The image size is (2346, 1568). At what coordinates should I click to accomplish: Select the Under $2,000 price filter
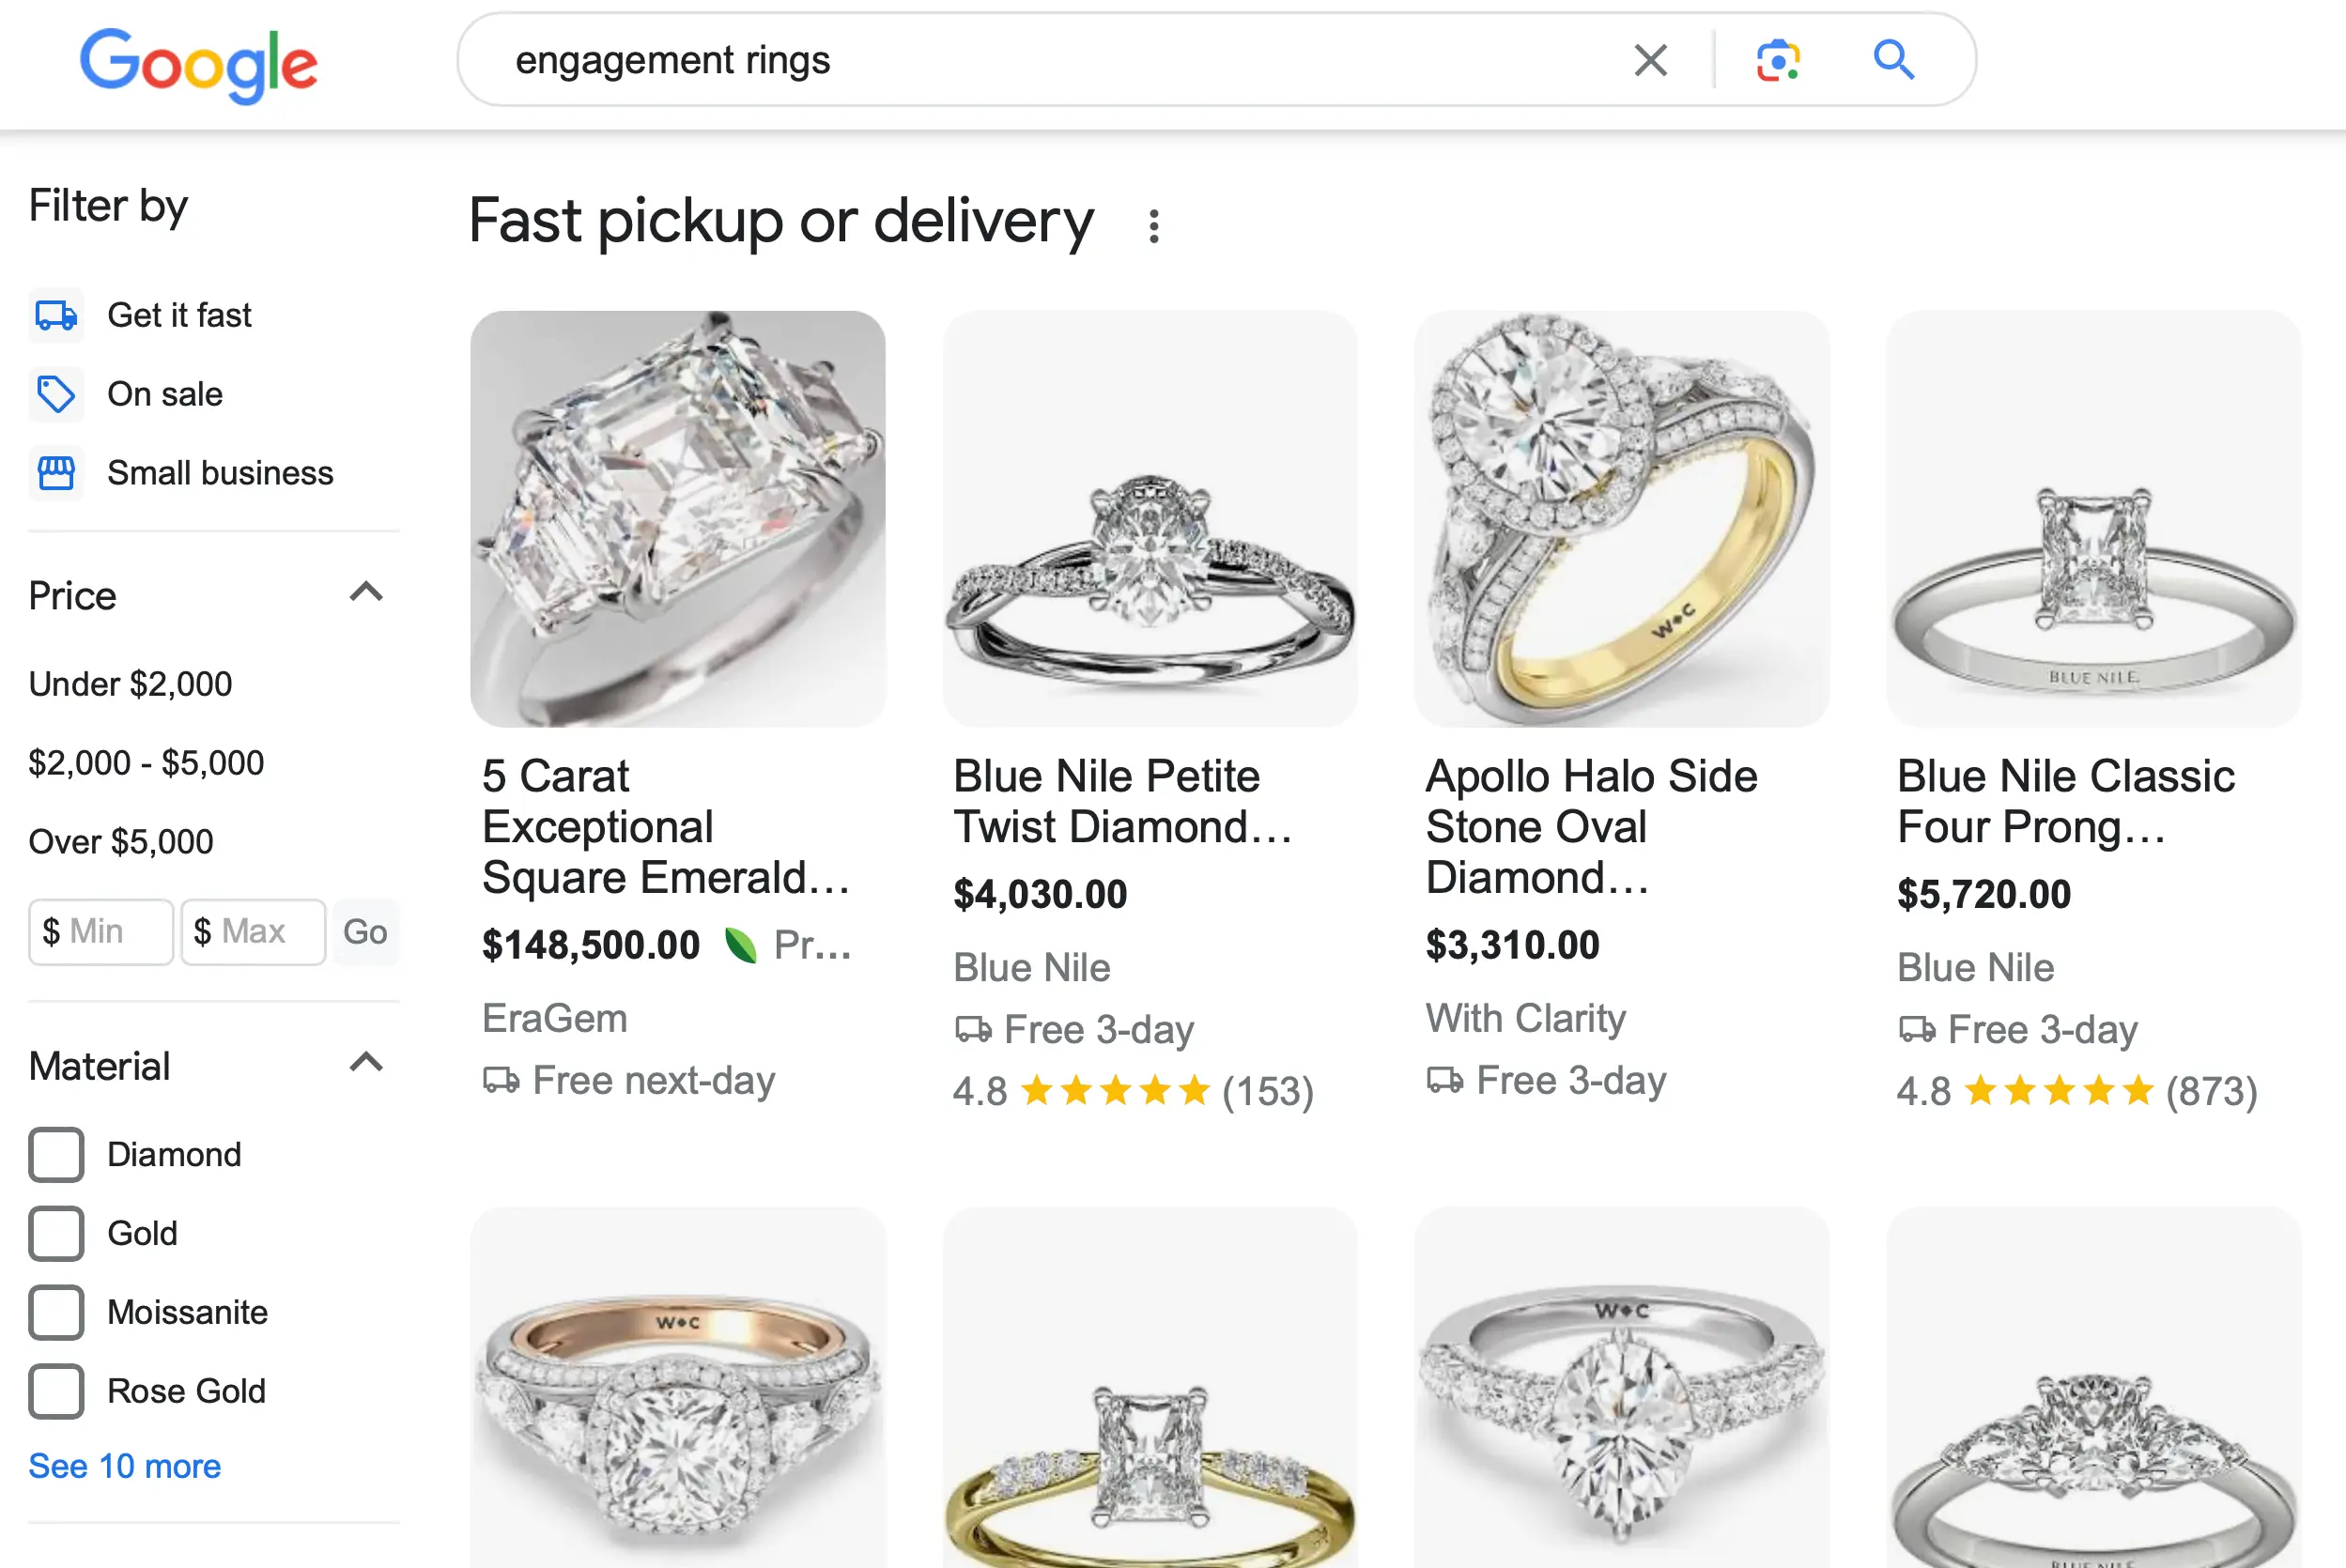(x=131, y=684)
